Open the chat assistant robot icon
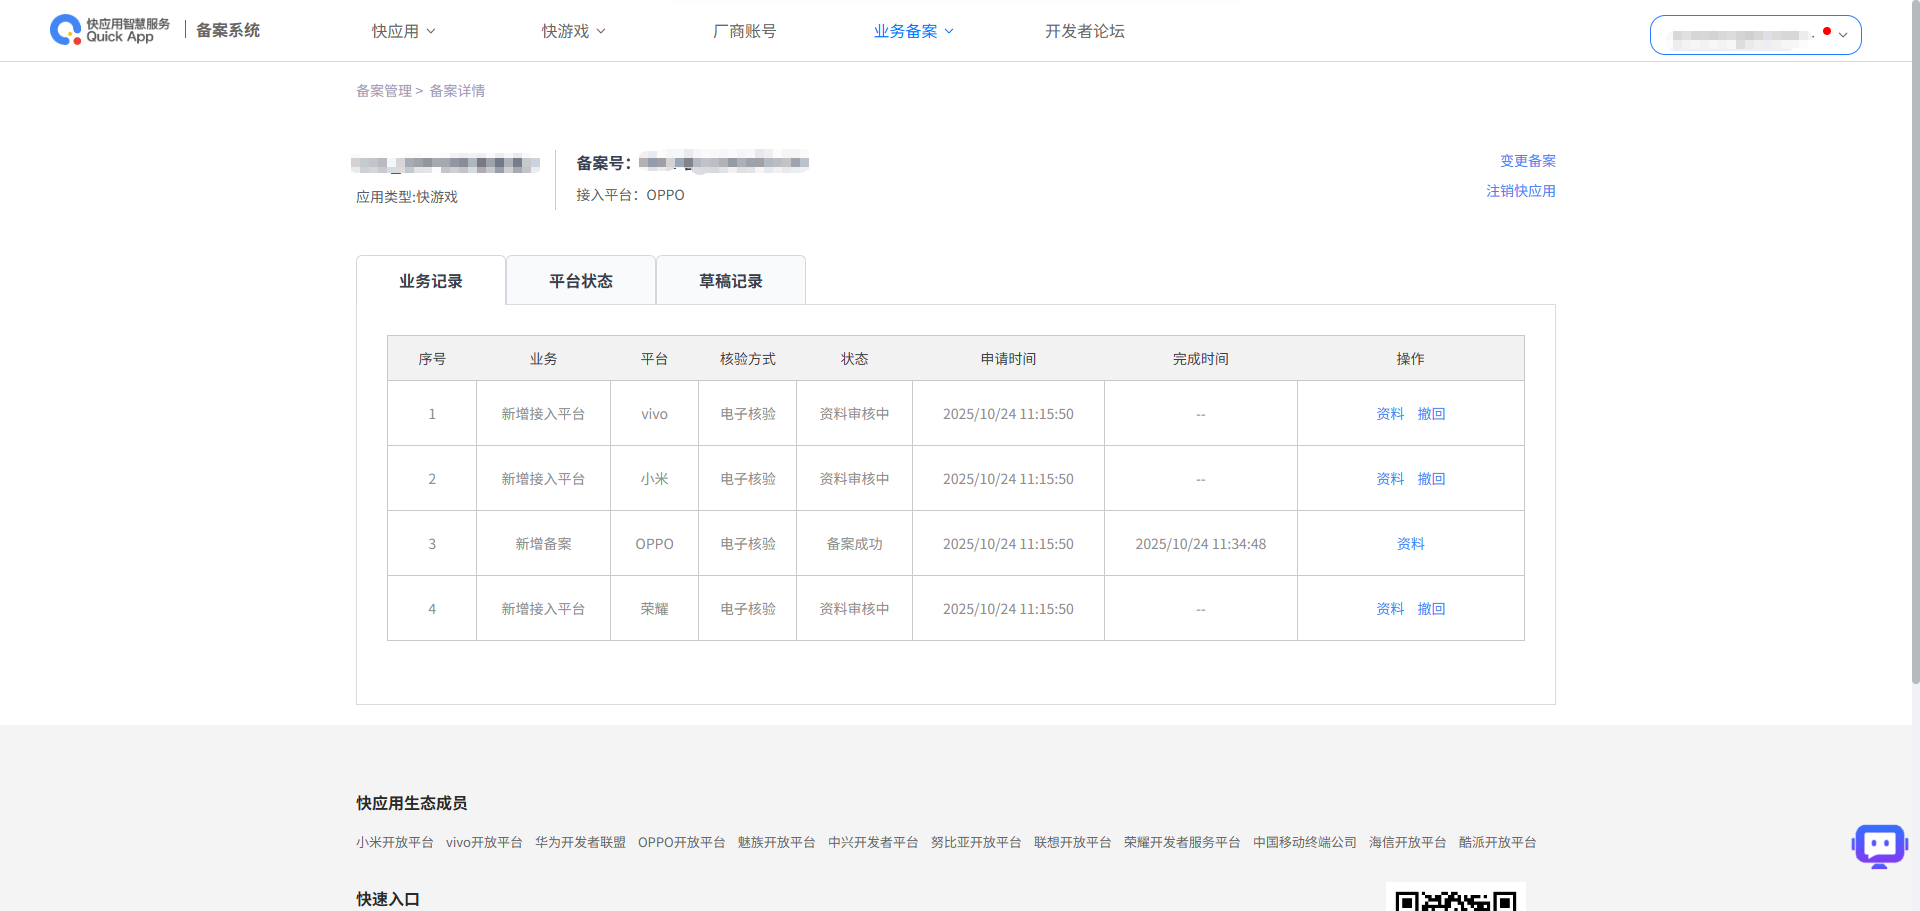The height and width of the screenshot is (911, 1920). coord(1879,846)
